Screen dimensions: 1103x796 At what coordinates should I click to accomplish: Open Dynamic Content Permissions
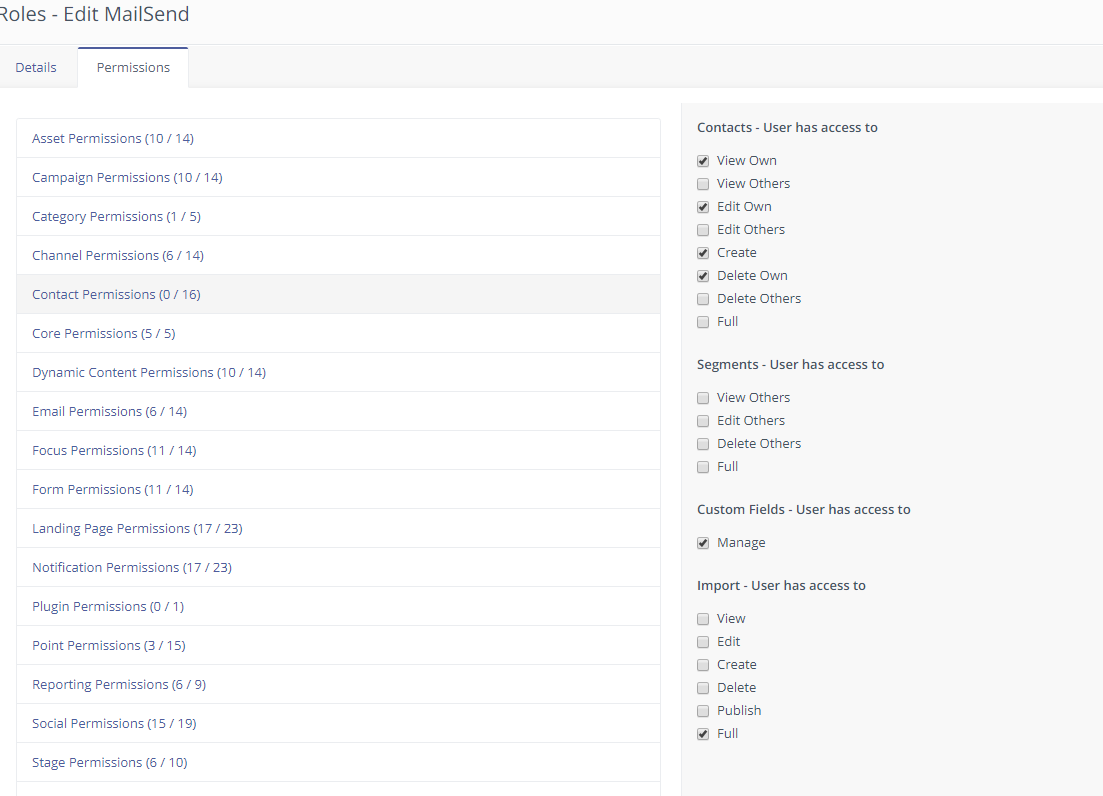149,372
